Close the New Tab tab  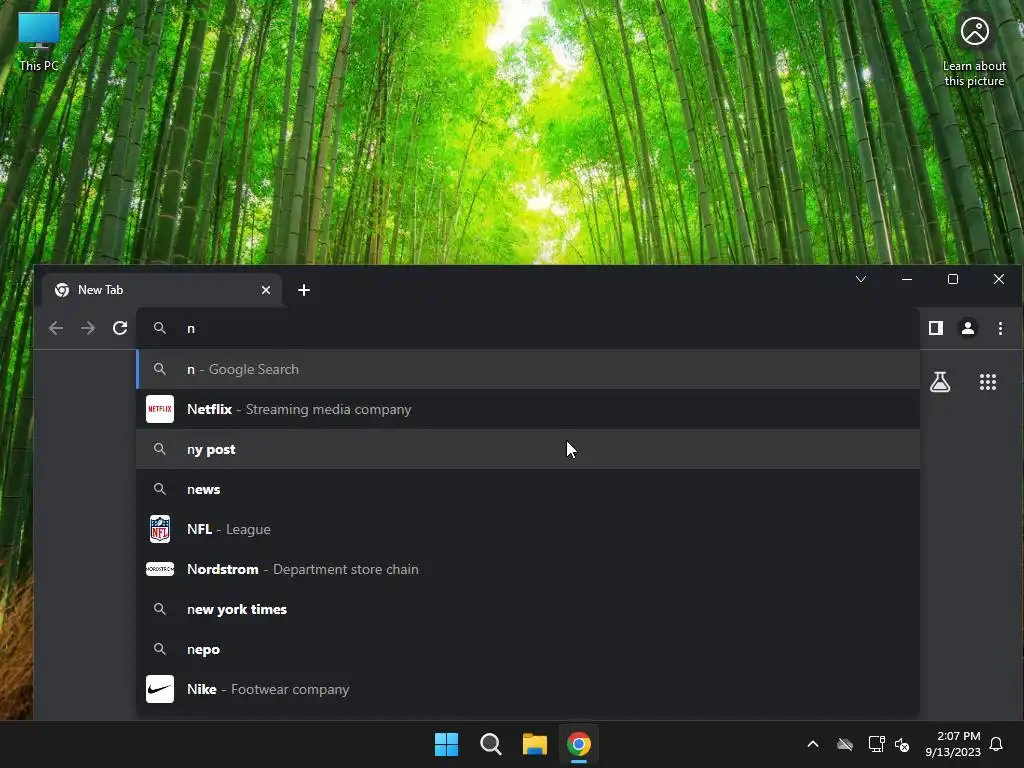(266, 290)
